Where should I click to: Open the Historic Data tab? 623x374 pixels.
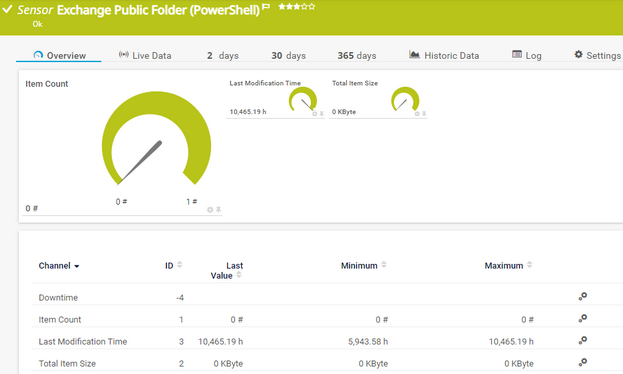[x=444, y=55]
